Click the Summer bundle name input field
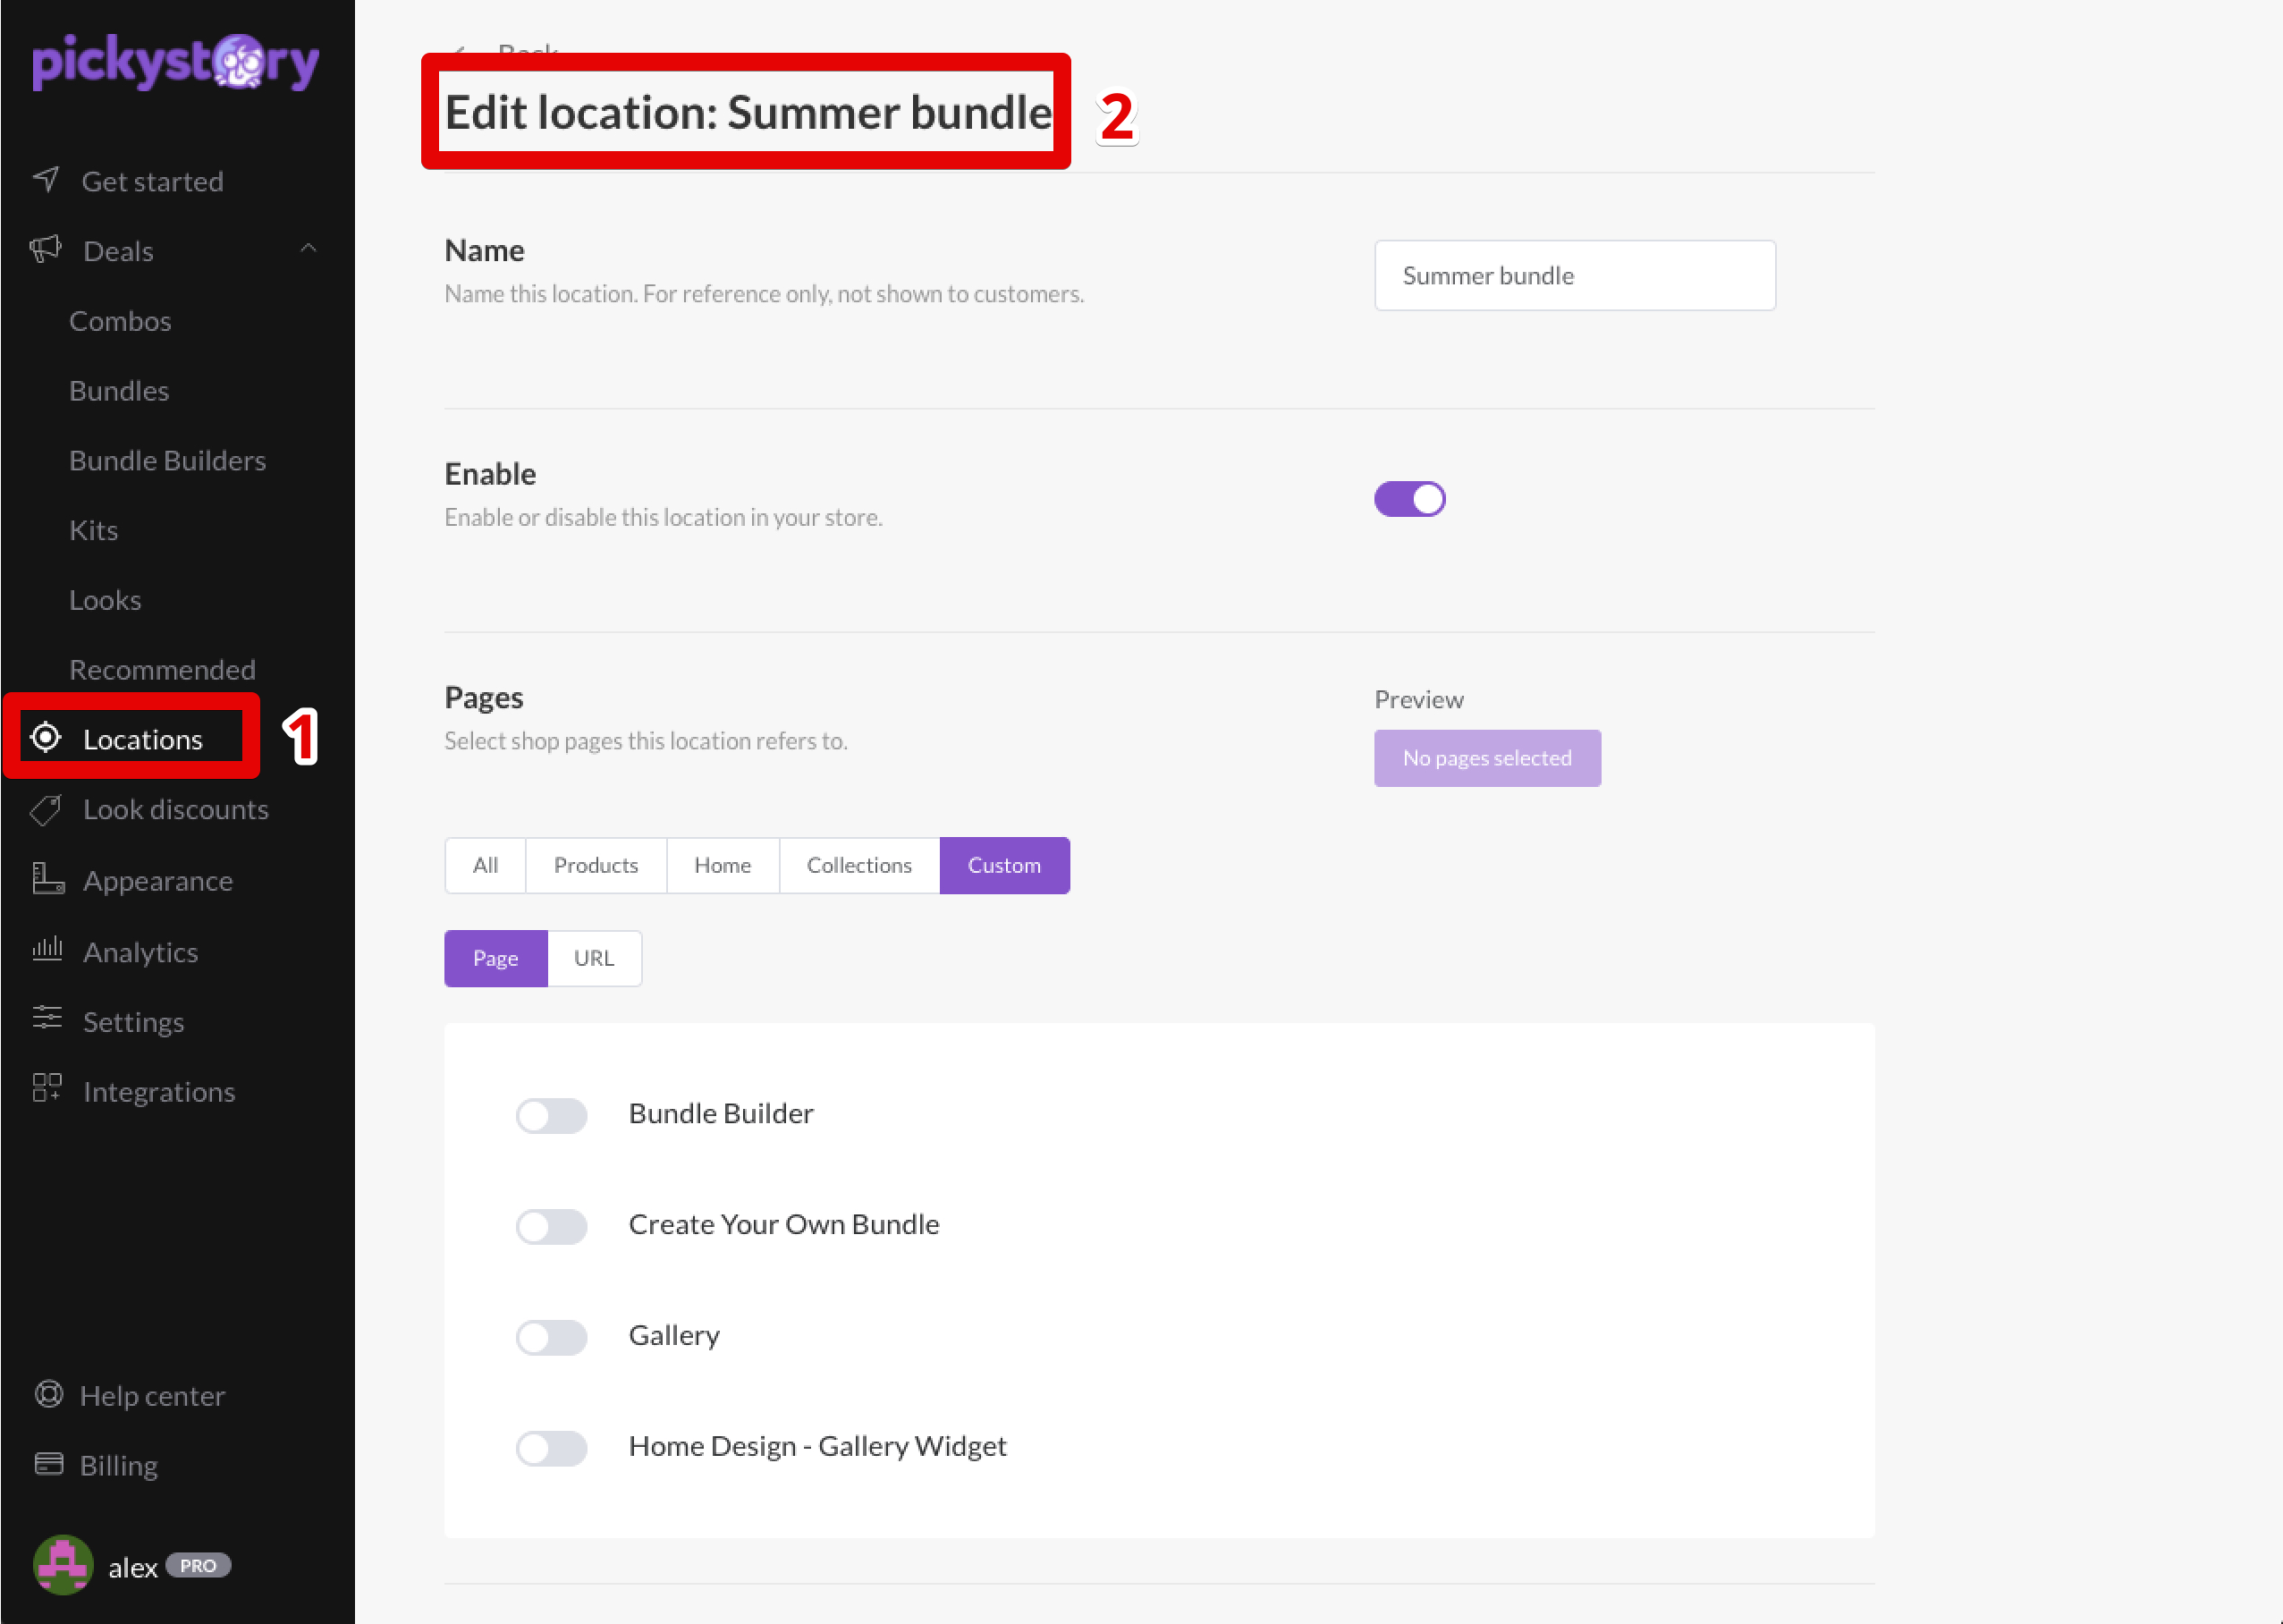The width and height of the screenshot is (2283, 1624). [x=1574, y=275]
